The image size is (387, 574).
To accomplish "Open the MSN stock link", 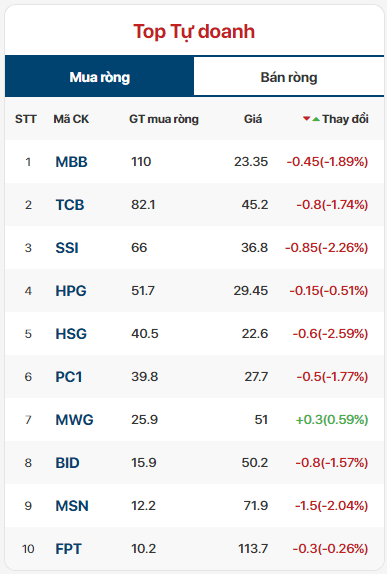I will pos(72,506).
